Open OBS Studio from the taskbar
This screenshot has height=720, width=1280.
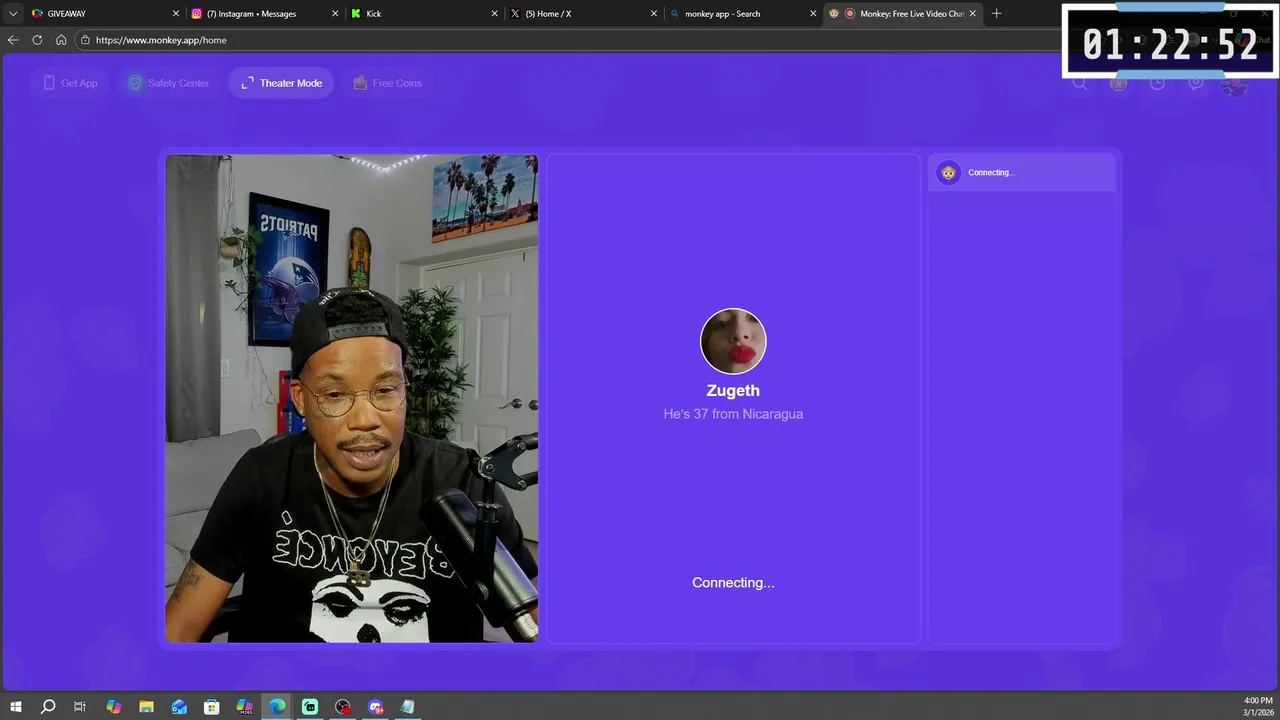click(x=343, y=707)
